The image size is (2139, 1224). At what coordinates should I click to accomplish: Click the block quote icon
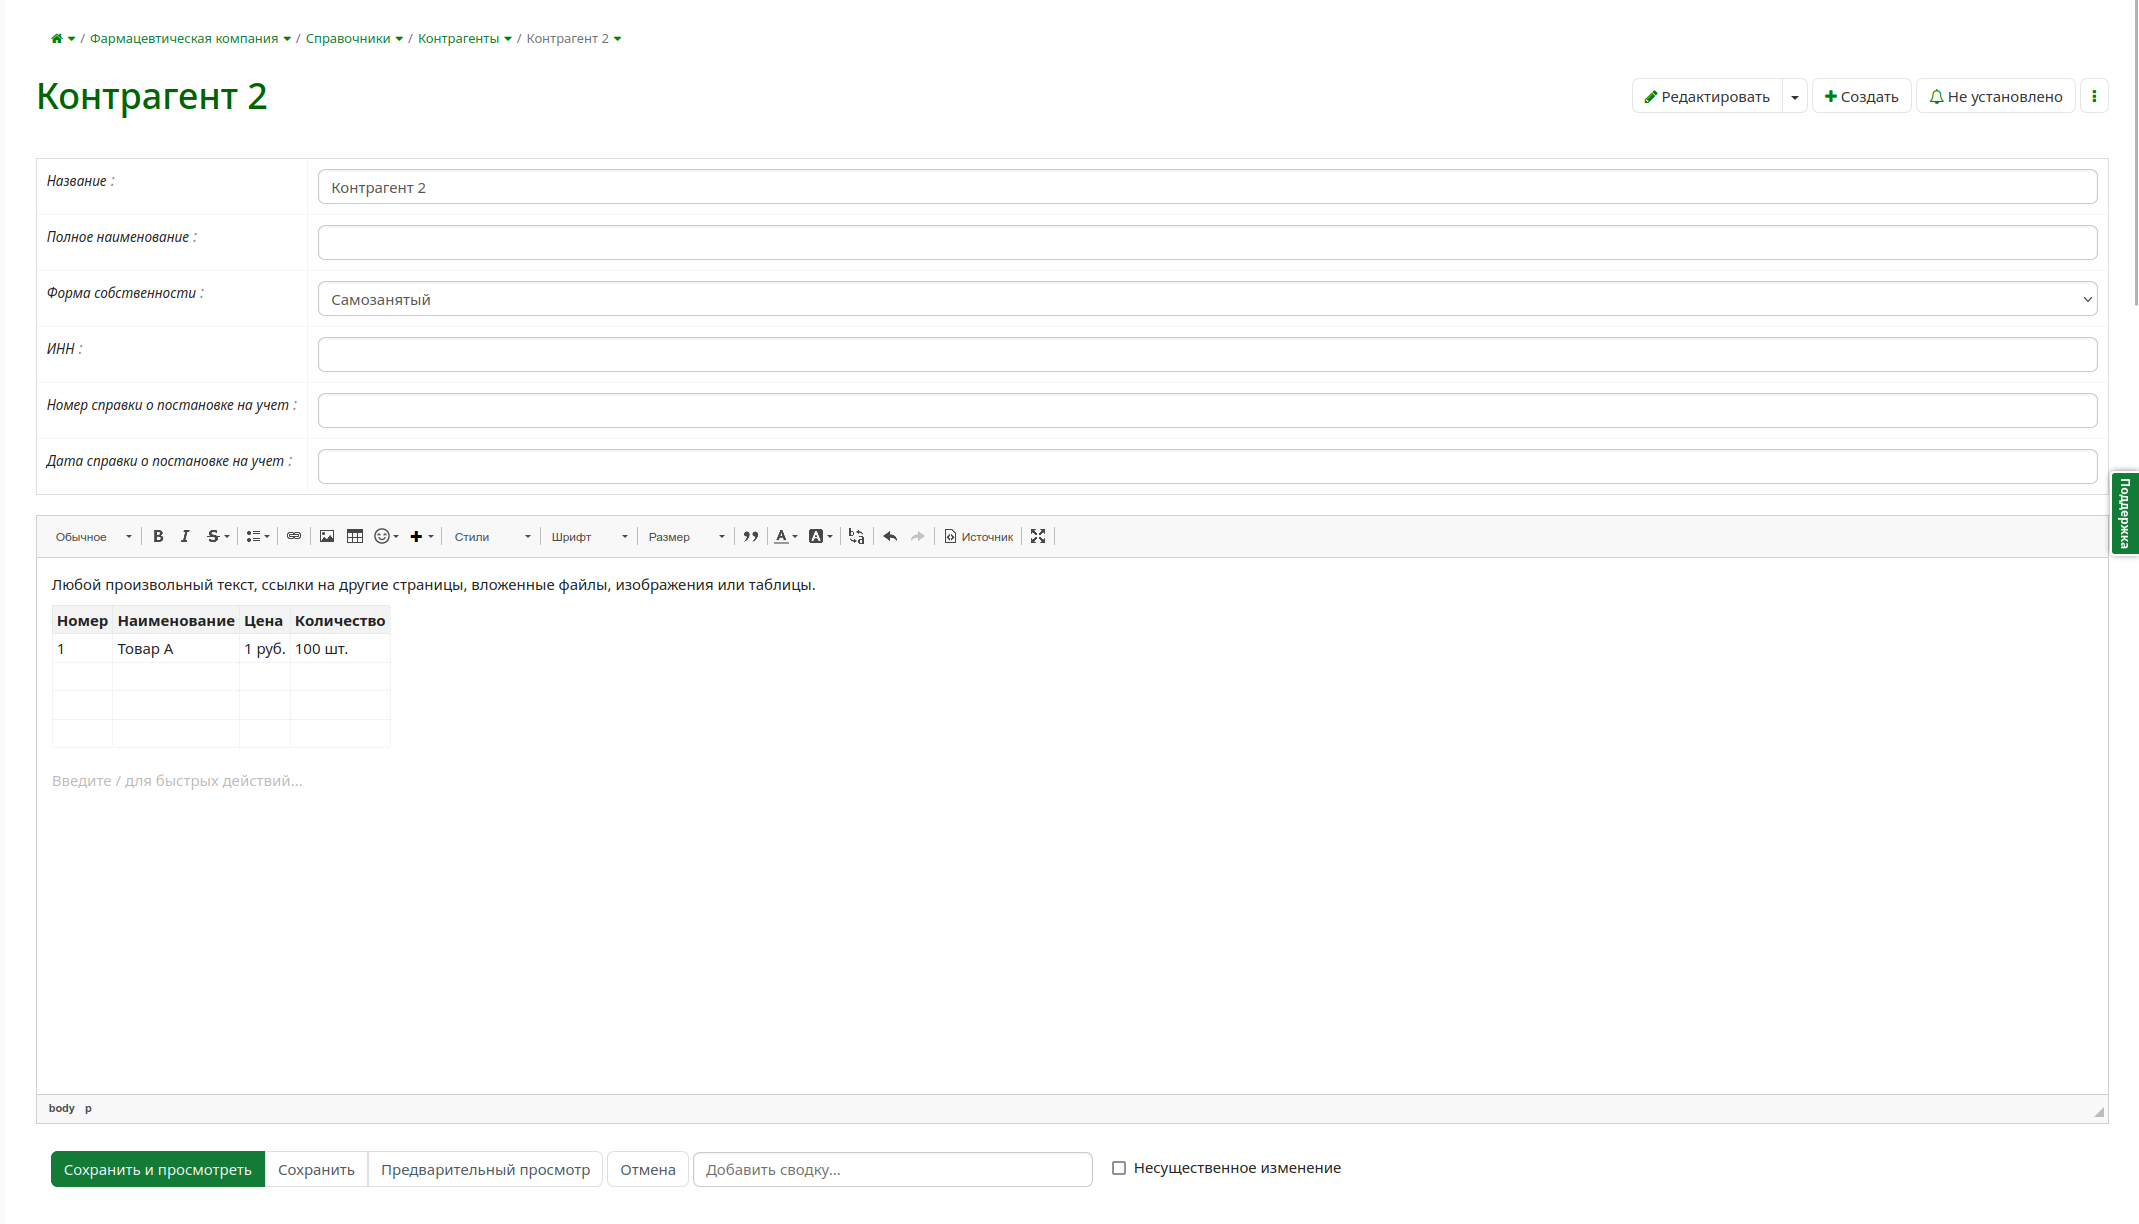pos(750,537)
